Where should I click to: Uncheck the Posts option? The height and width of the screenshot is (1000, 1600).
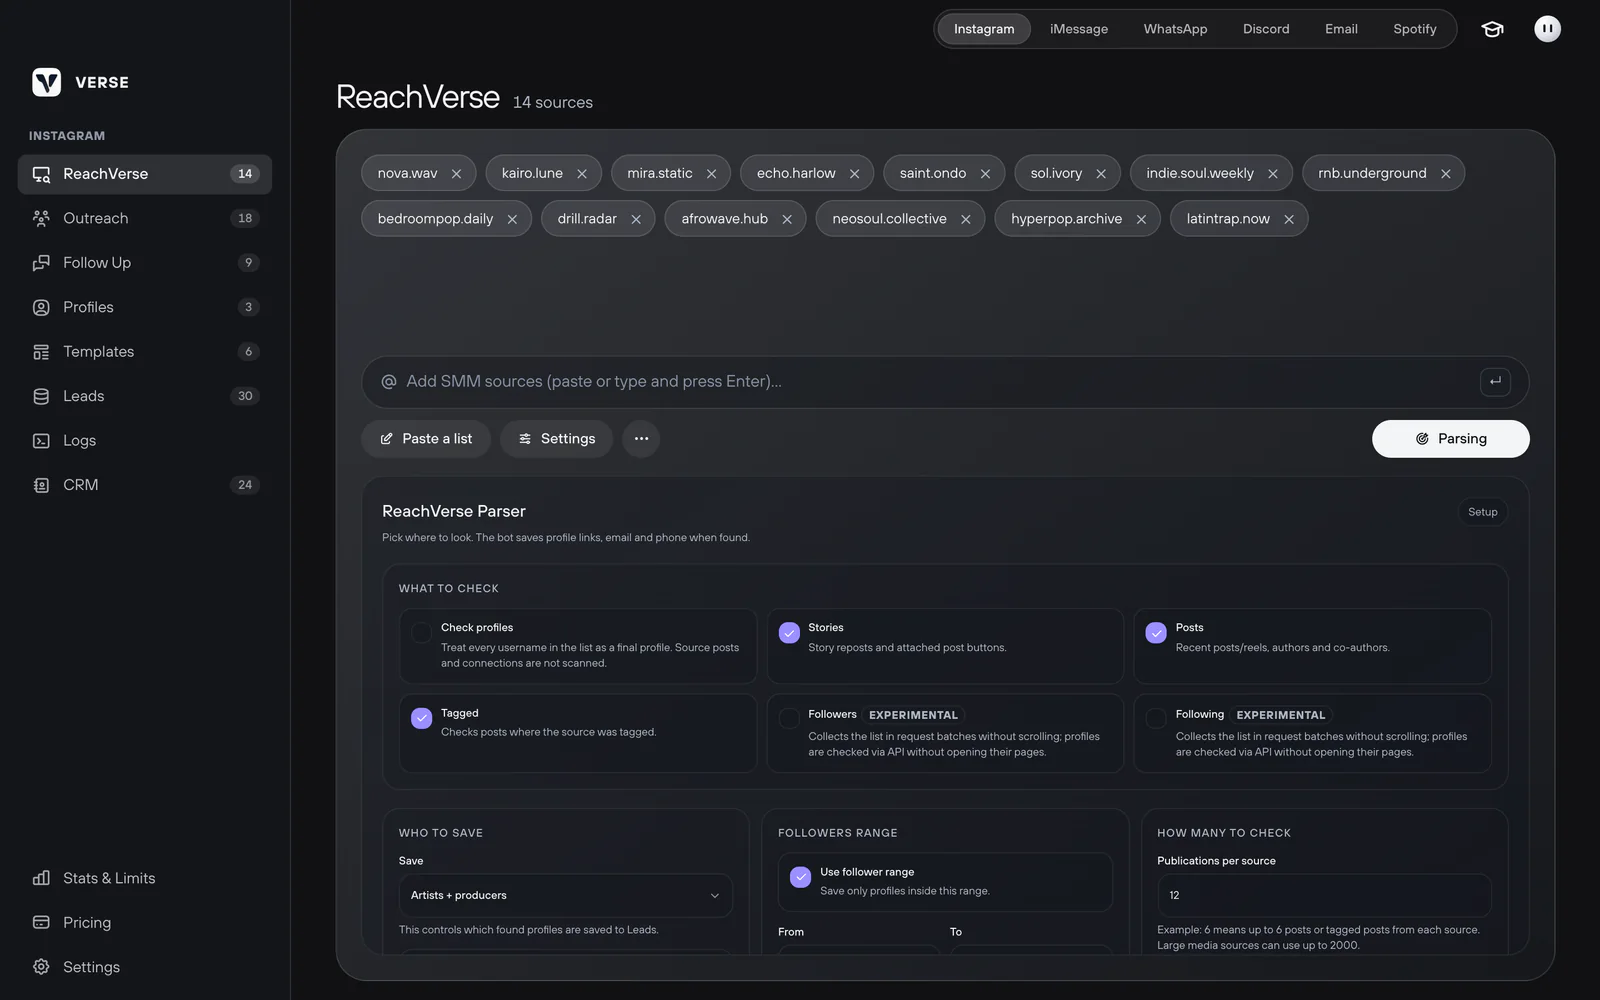(1156, 633)
